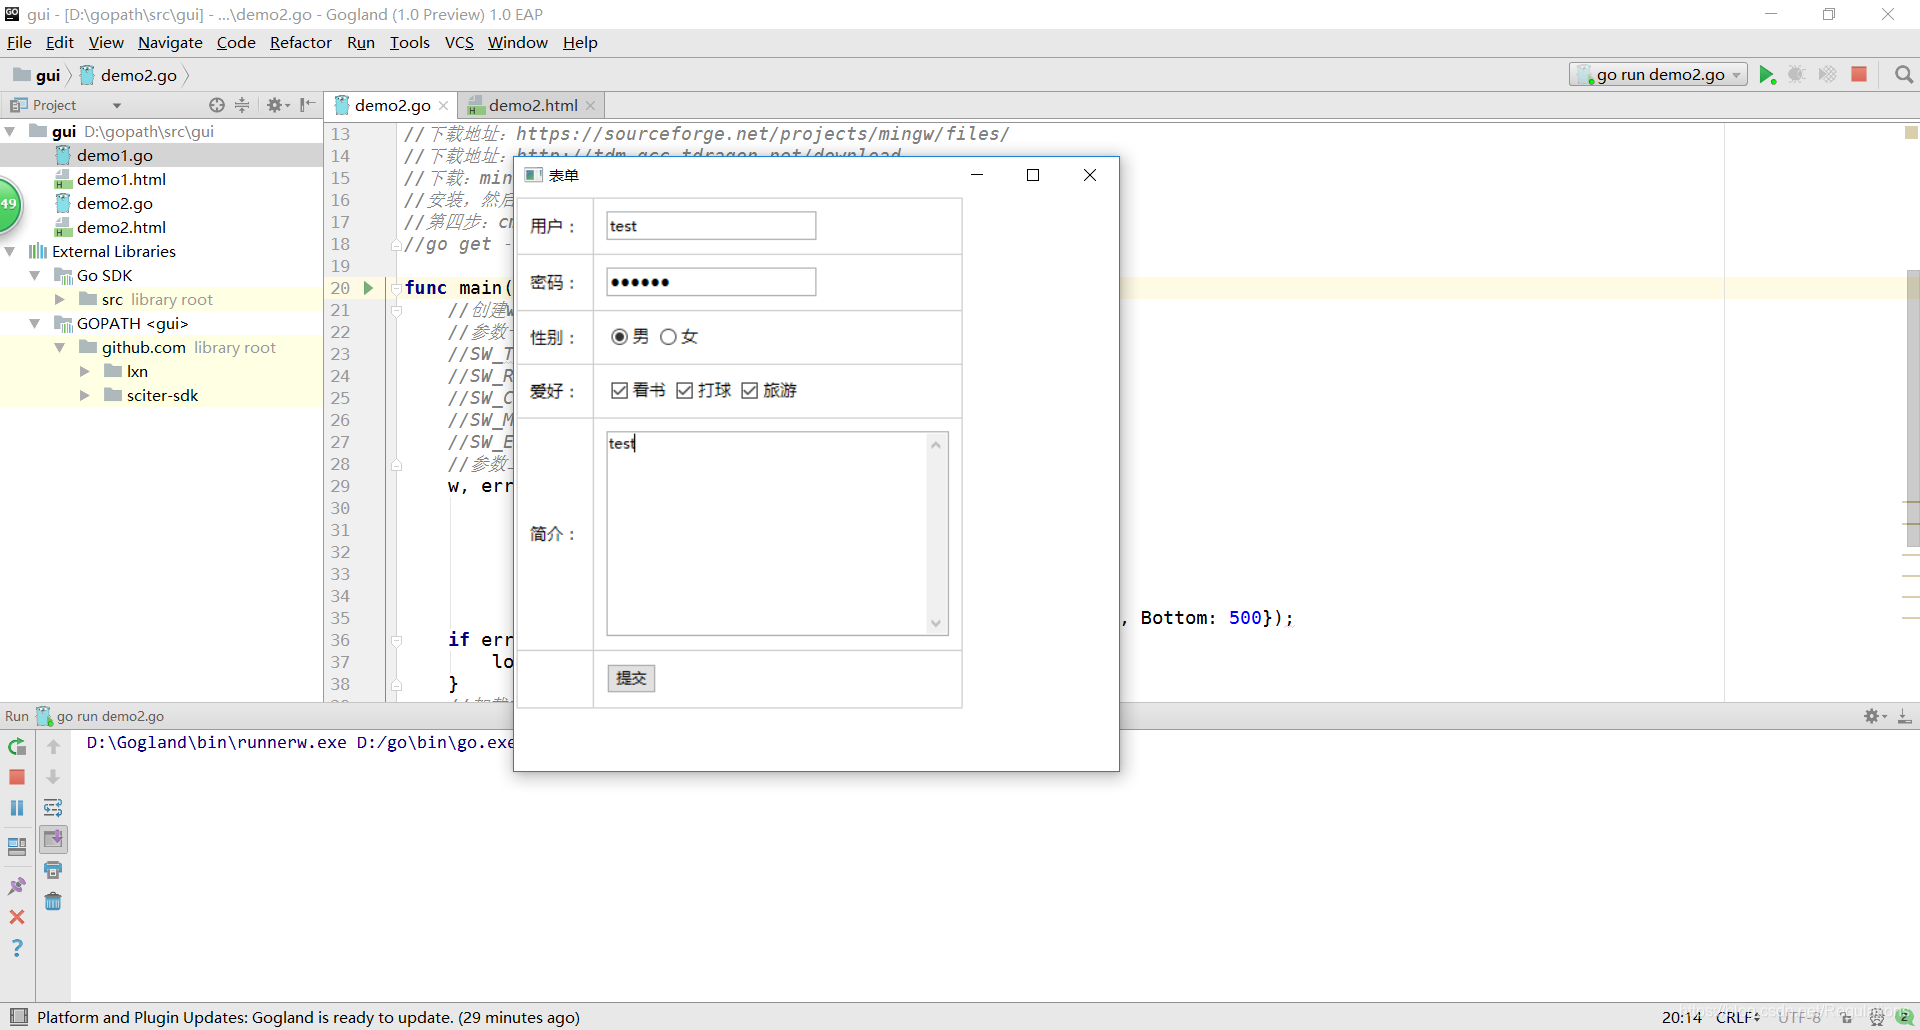
Task: Click run gutter arrow at line 20
Action: pyautogui.click(x=368, y=288)
